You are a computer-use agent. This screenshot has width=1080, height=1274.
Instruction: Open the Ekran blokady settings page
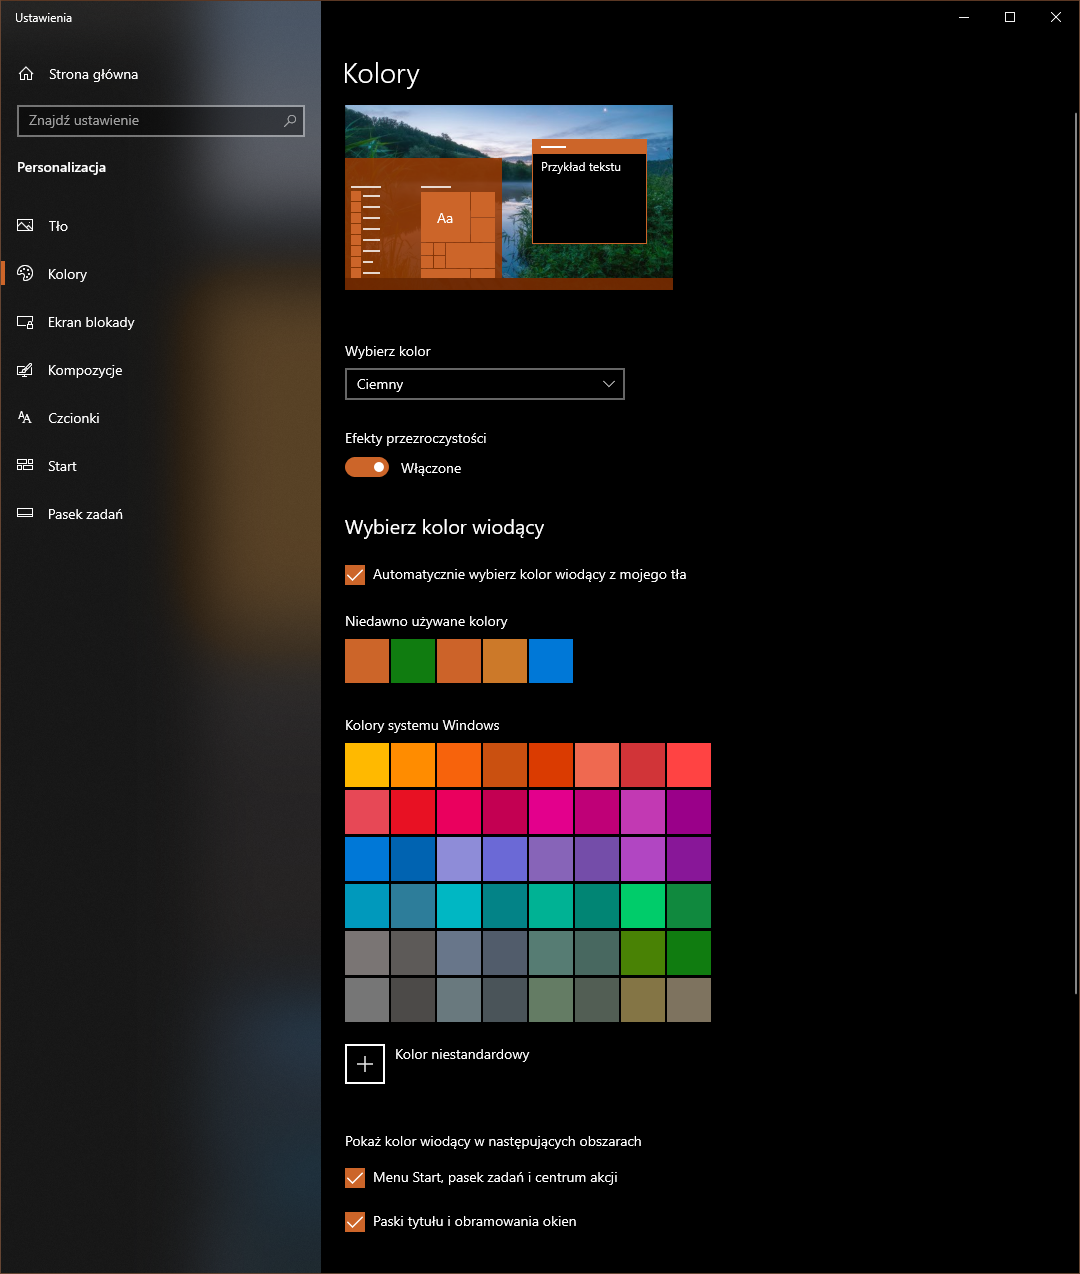click(x=91, y=322)
